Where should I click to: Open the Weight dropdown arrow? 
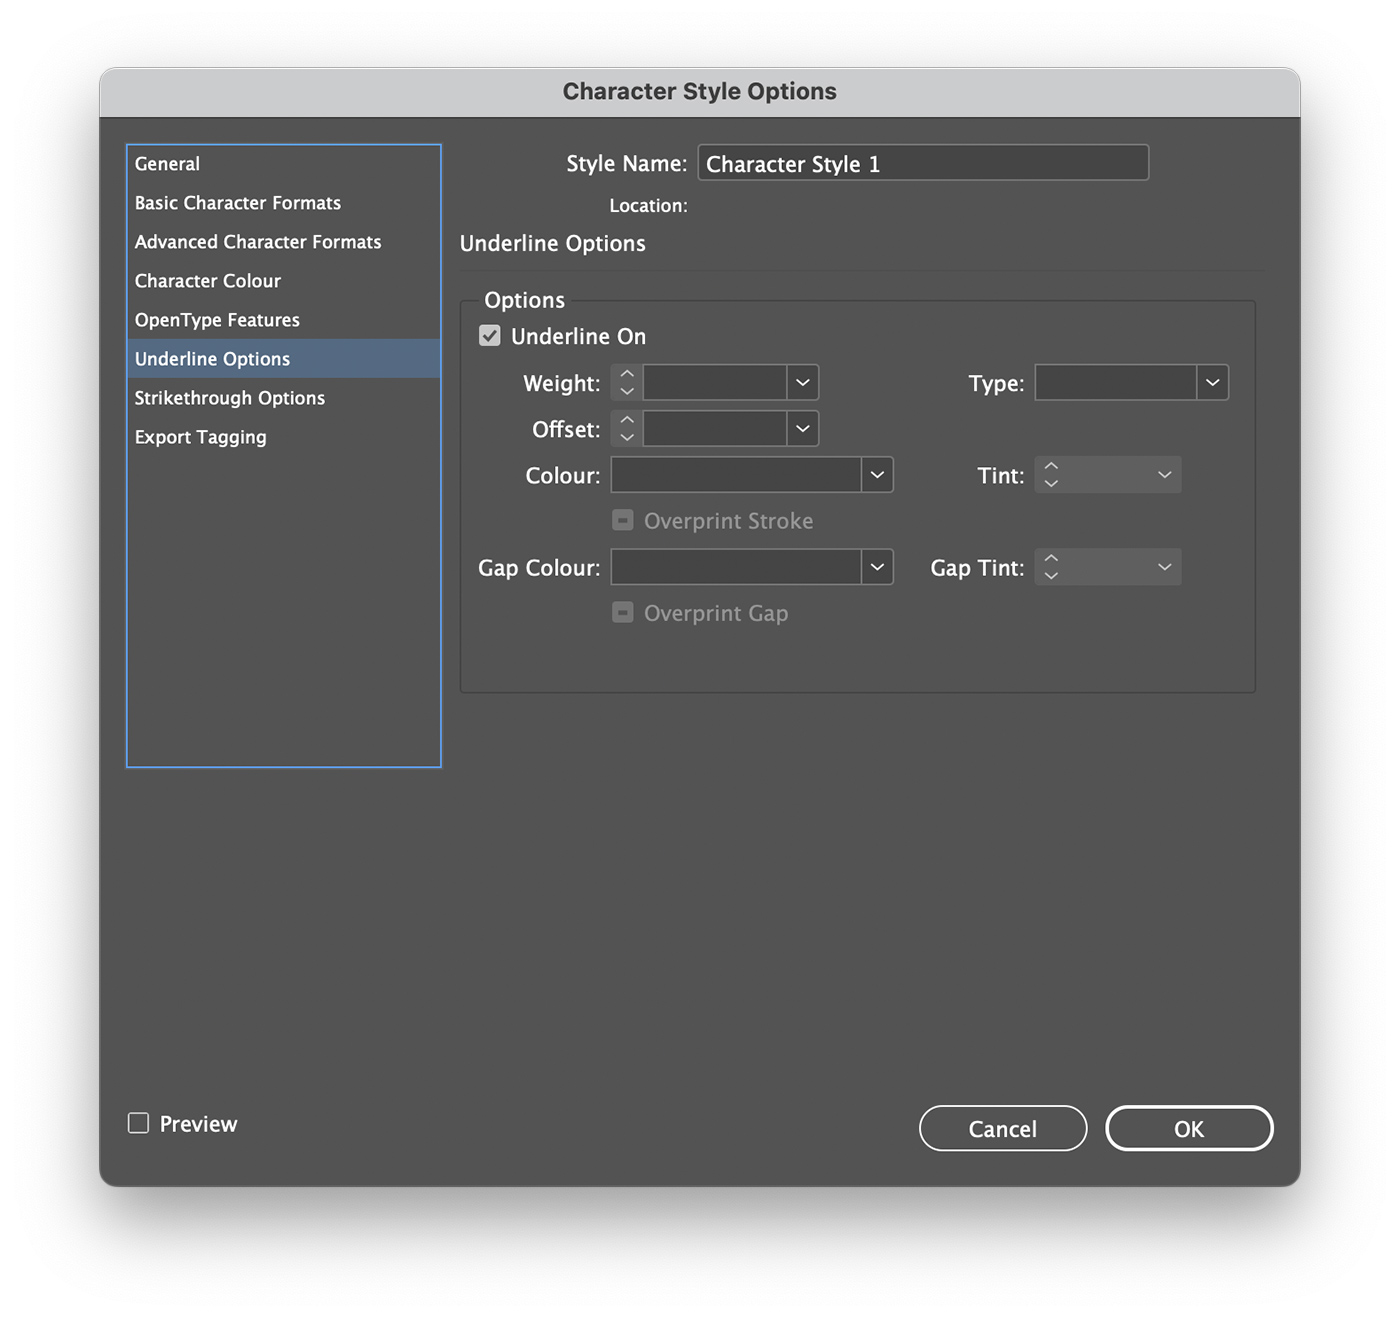(803, 382)
